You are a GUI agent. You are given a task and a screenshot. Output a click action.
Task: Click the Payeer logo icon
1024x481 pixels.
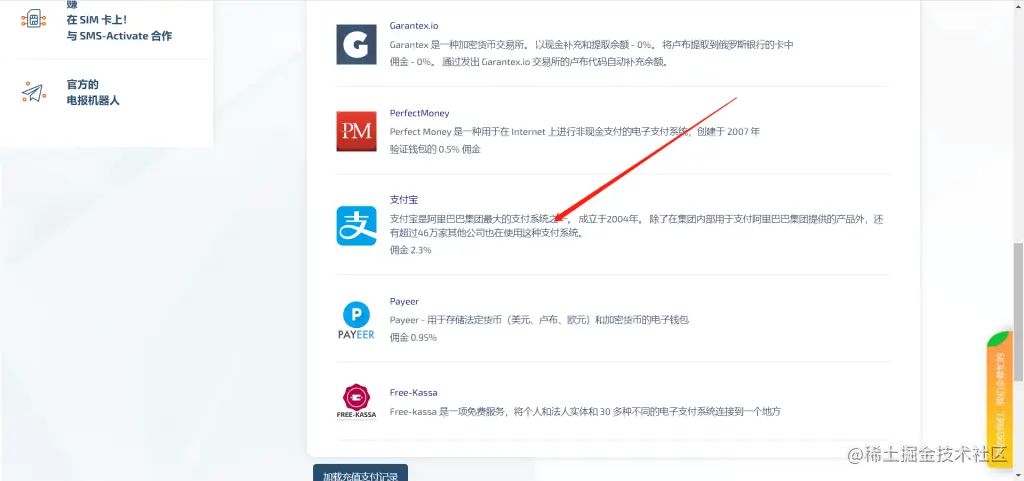coord(356,320)
